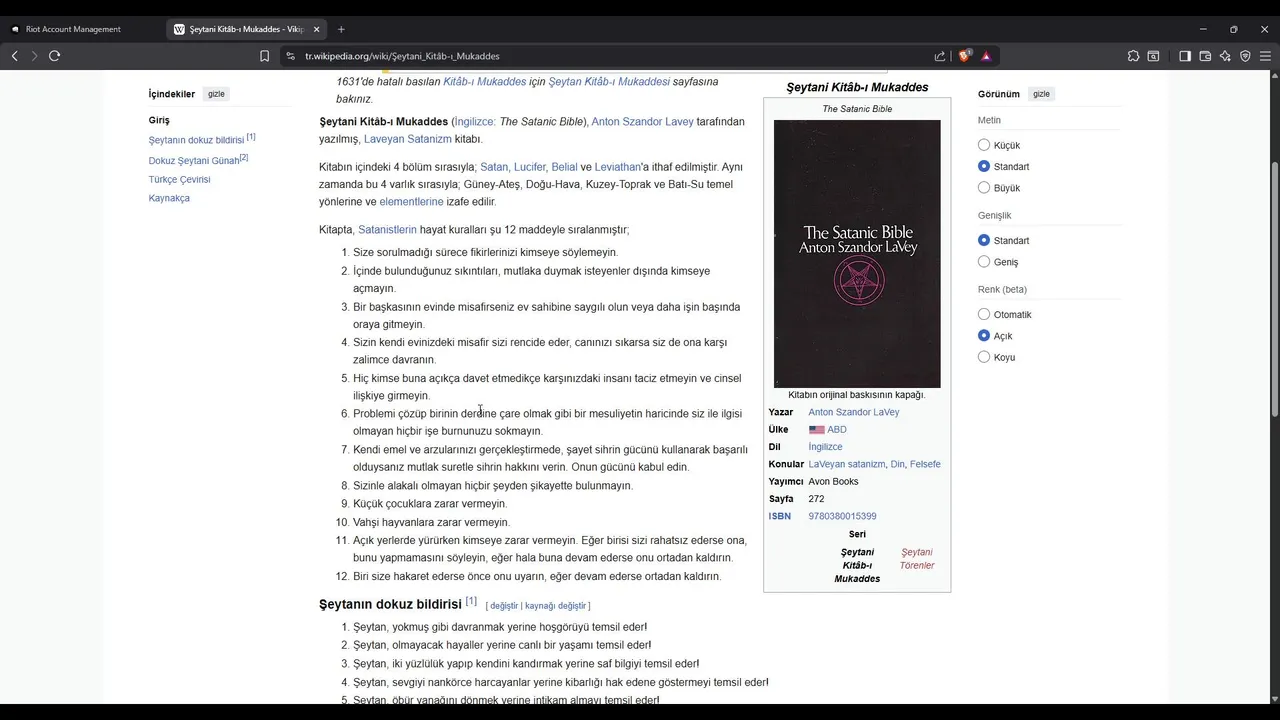Screen dimensions: 1280x720
Task: Click the Wikipedia favicon on active tab
Action: pos(180,29)
